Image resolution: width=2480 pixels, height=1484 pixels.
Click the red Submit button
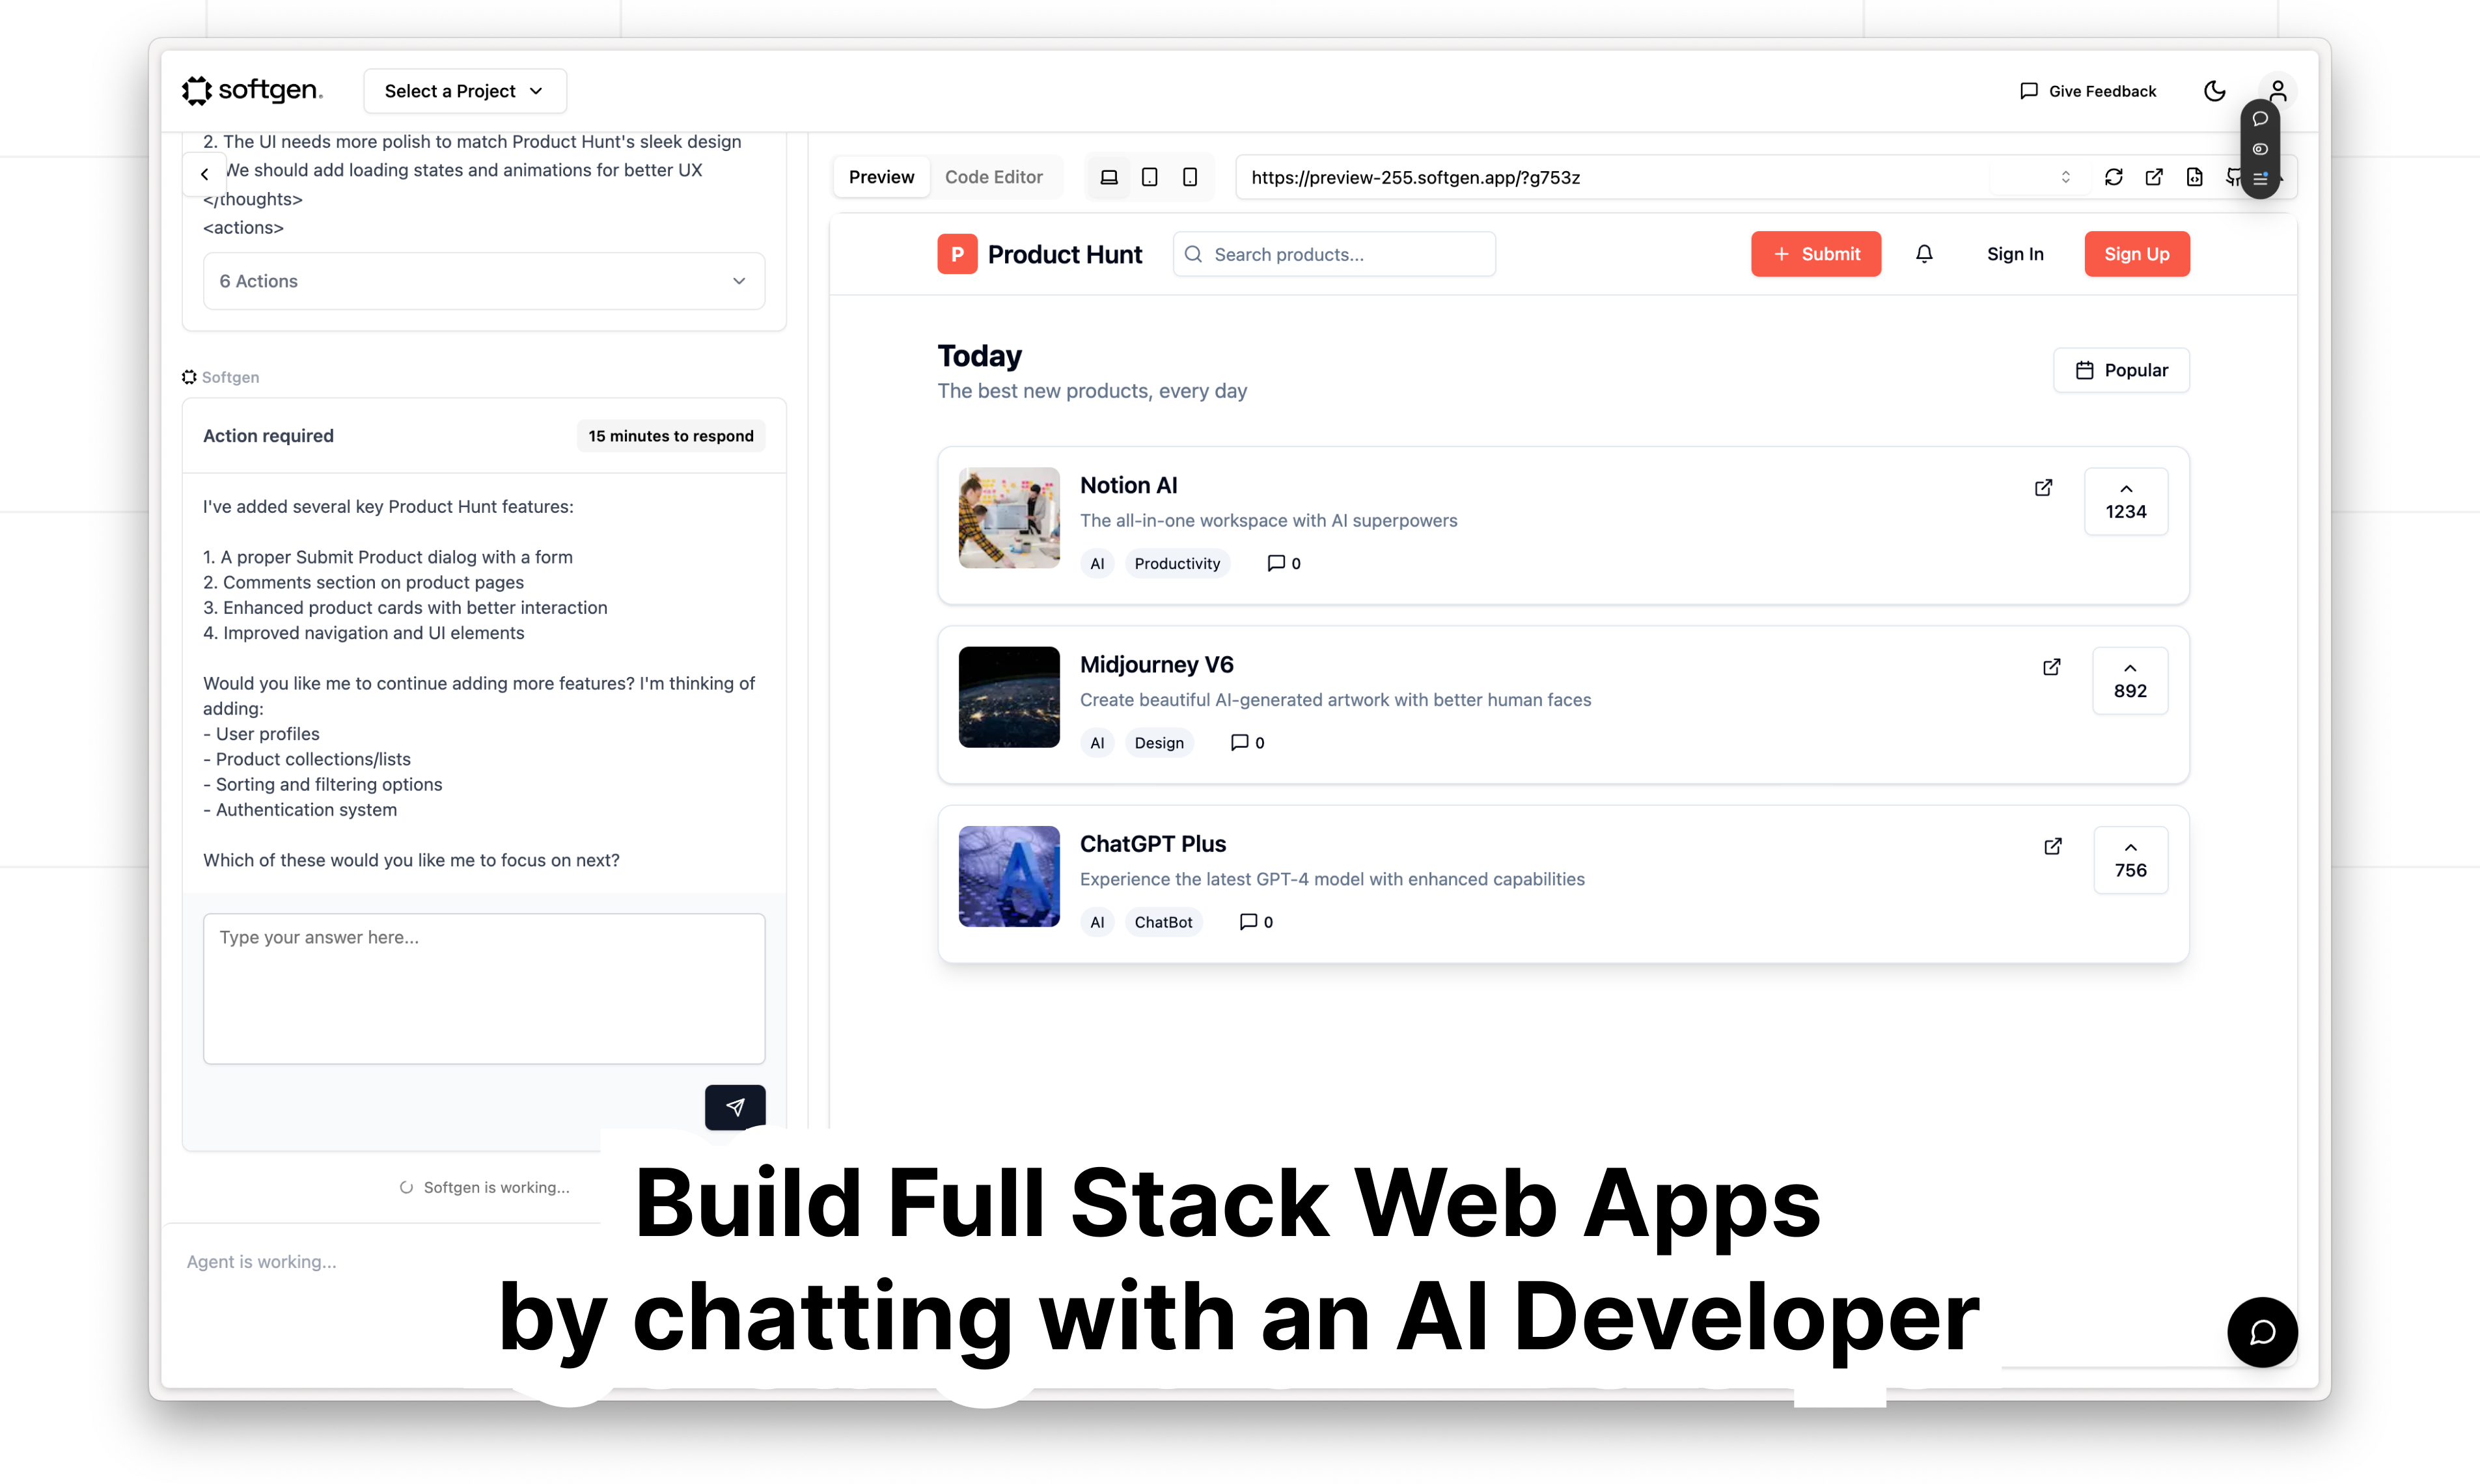1816,254
